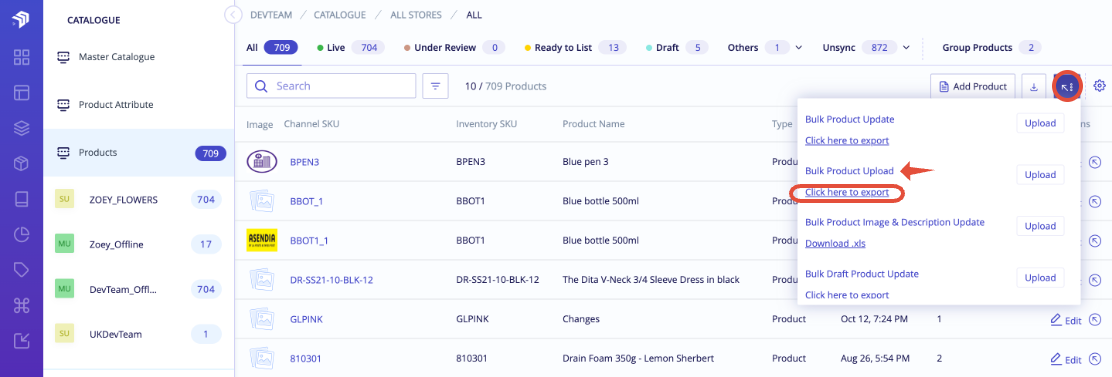Click Upload for Bulk Product Upload
Image resolution: width=1112 pixels, height=377 pixels.
(1040, 175)
